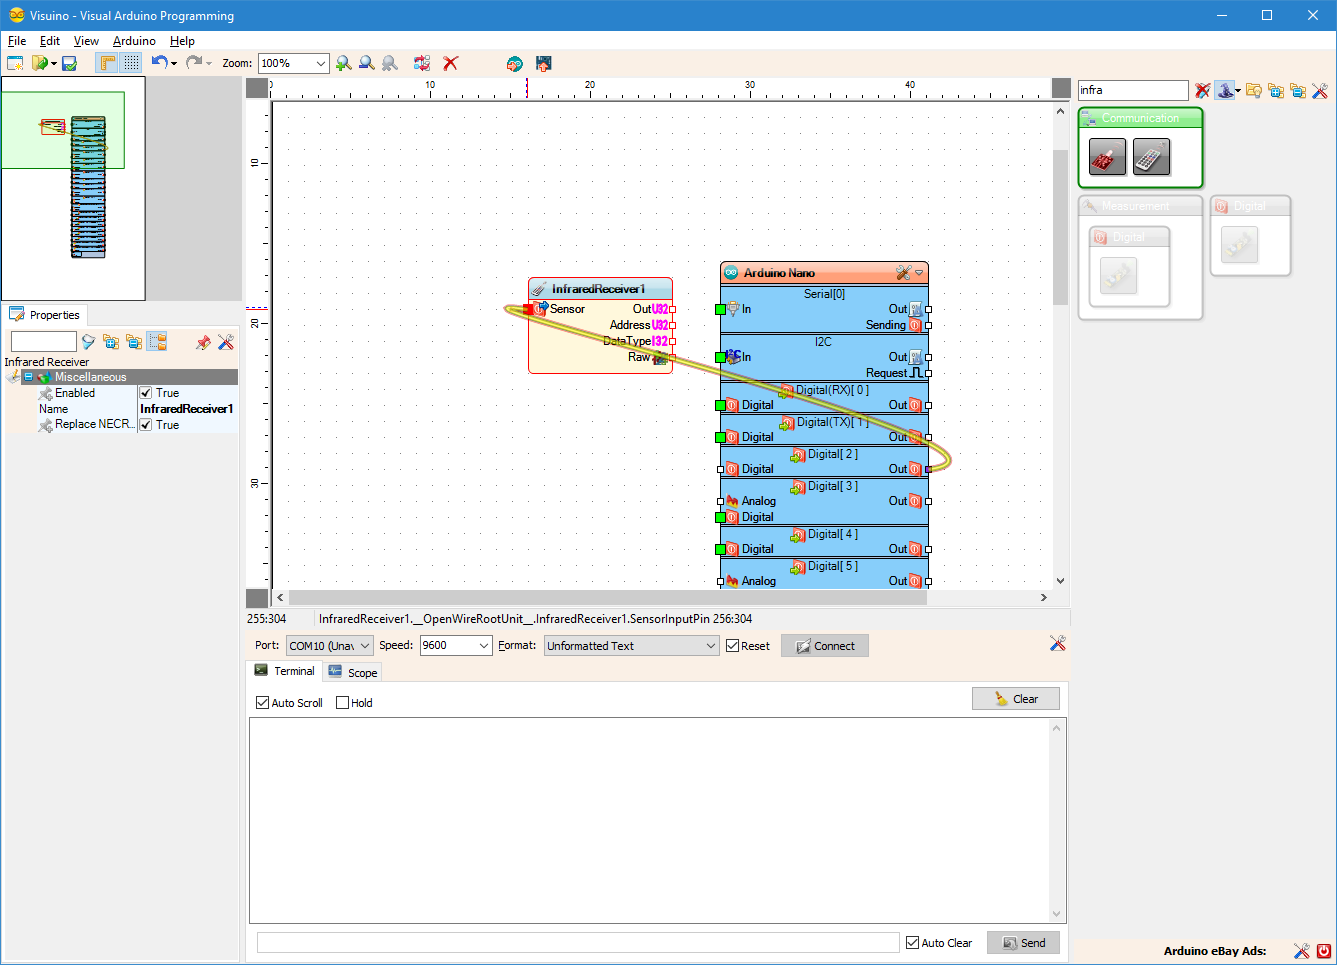Screen dimensions: 1337x965
Task: Toggle the grid dots display button
Action: (x=131, y=63)
